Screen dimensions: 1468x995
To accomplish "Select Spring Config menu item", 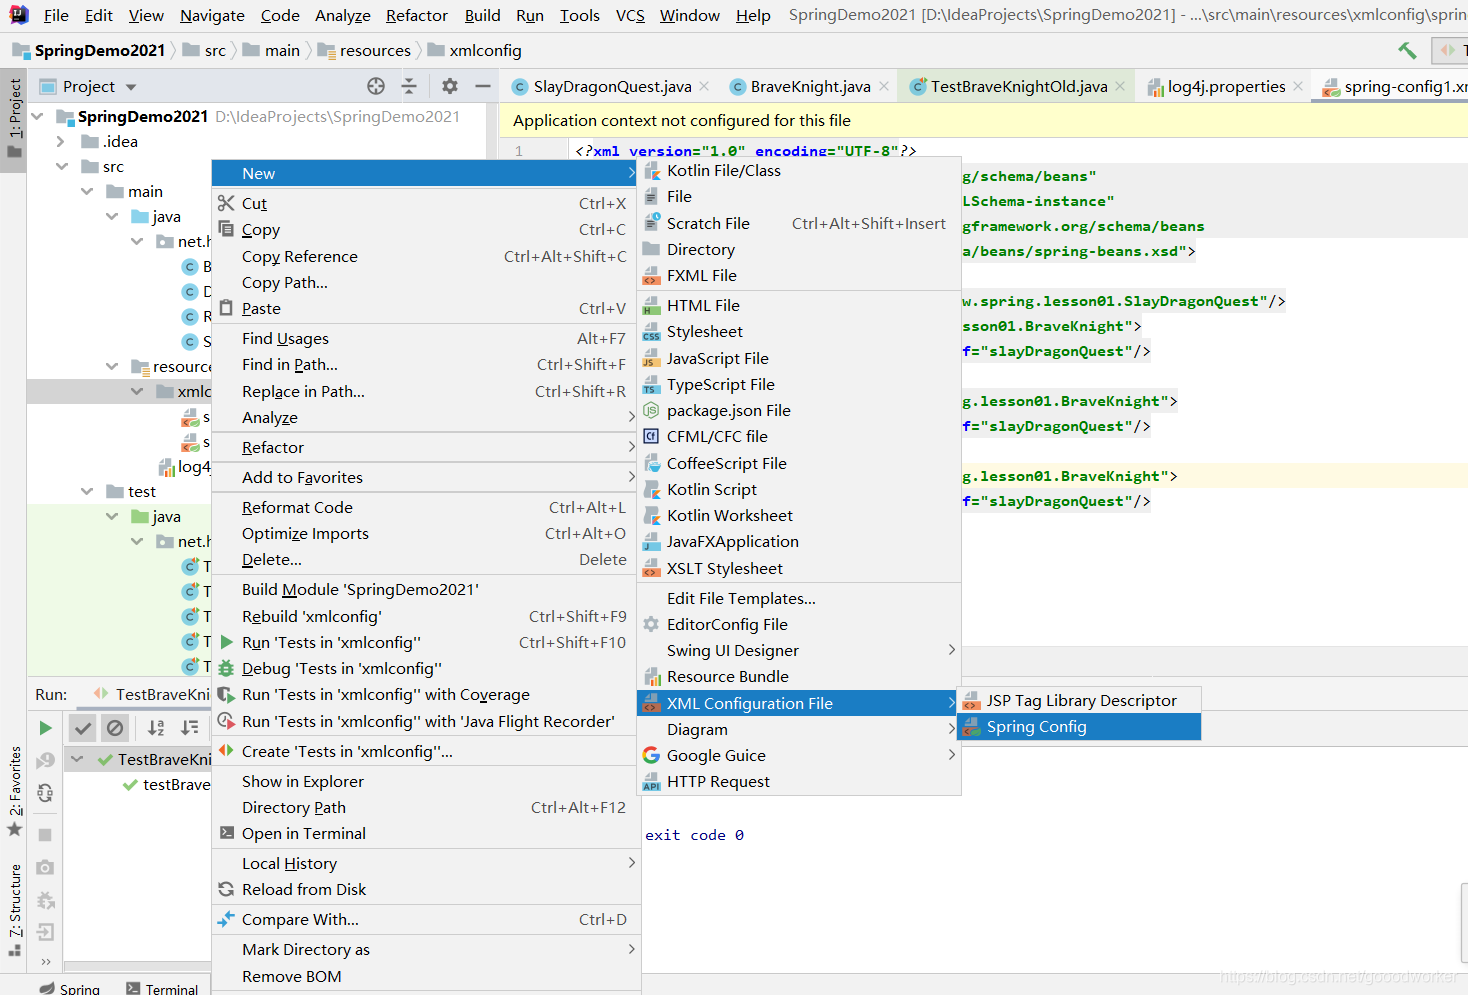I will pos(1079,727).
